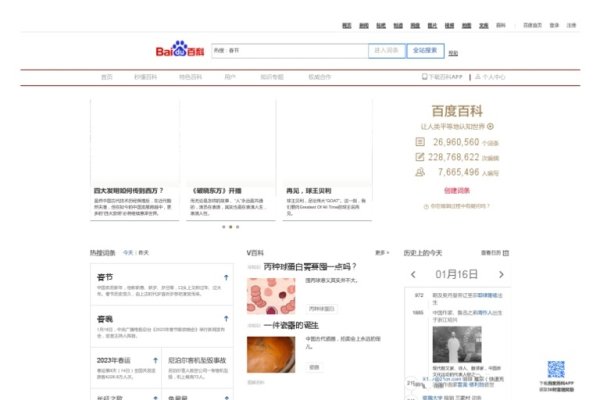Click the porcelain article thumbnail

pyautogui.click(x=271, y=354)
